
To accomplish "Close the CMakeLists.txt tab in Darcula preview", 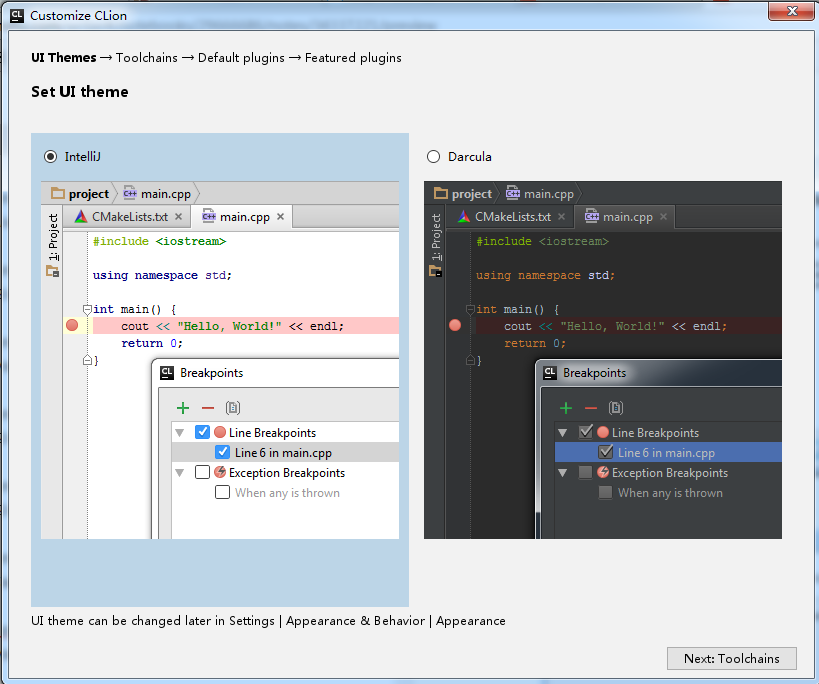I will (561, 216).
